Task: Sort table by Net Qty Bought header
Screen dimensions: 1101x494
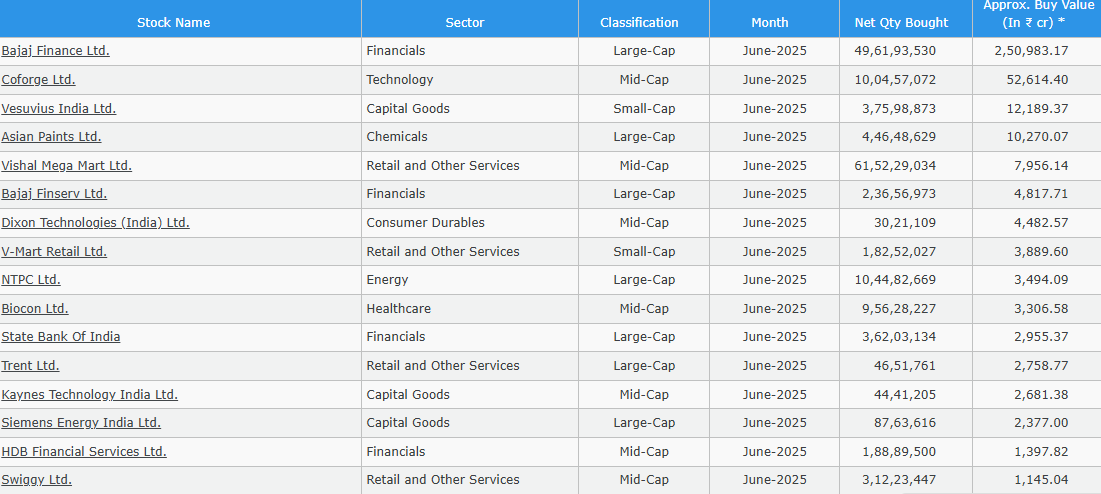Action: click(x=901, y=22)
